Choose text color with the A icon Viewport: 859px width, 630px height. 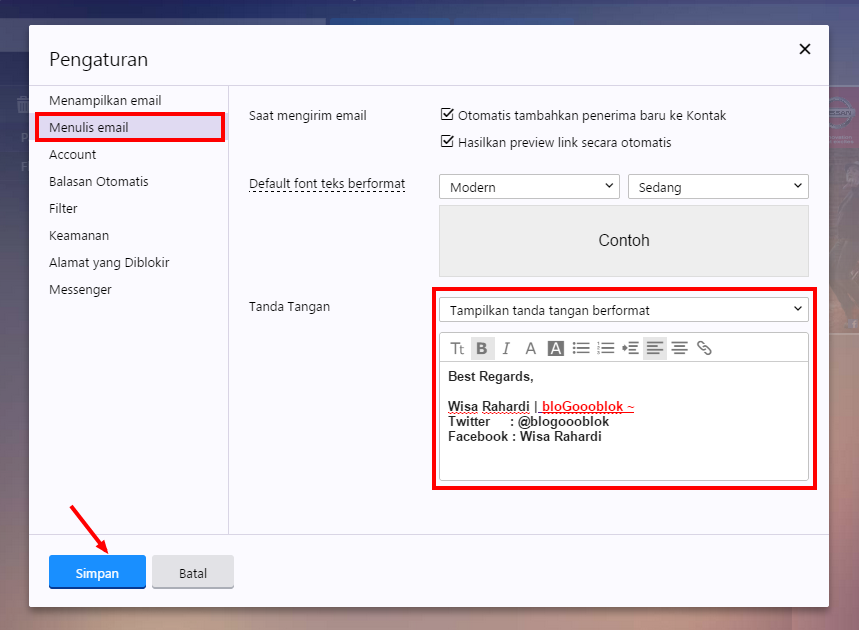(530, 348)
